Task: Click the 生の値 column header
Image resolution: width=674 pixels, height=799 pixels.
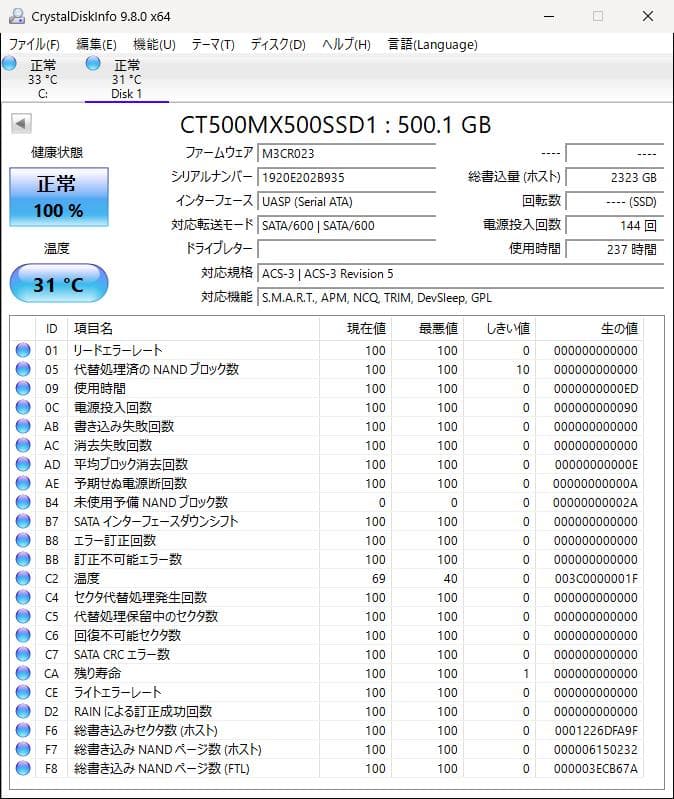Action: tap(589, 329)
